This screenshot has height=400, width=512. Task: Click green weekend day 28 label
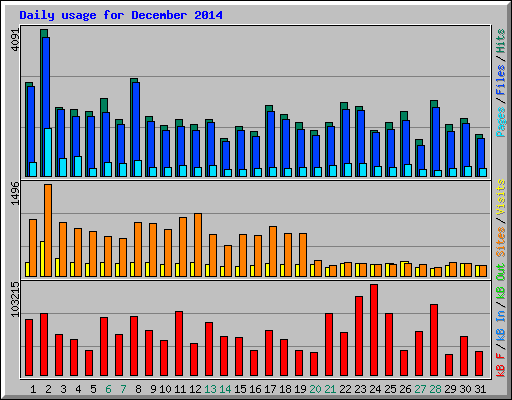pos(435,389)
